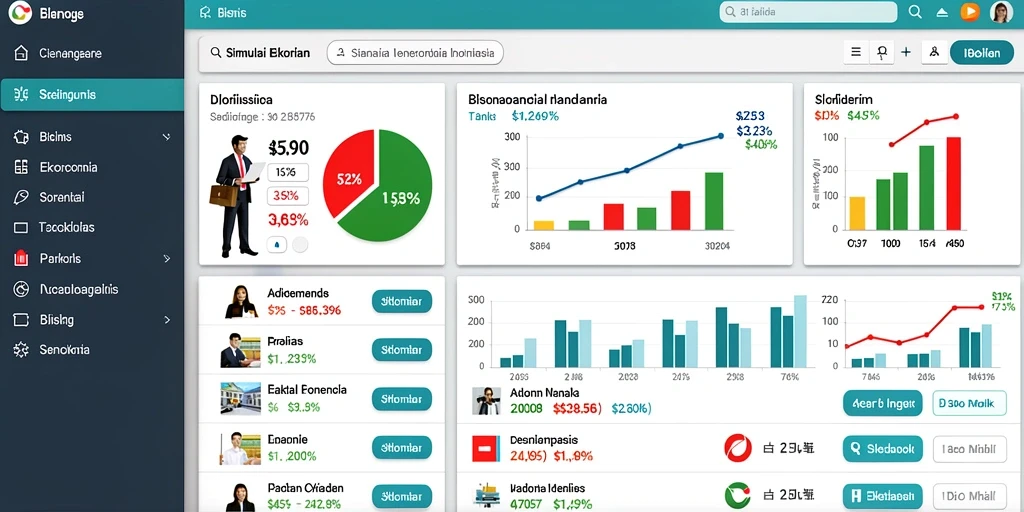1024x512 pixels.
Task: Click the eject triangle icon in top bar
Action: click(942, 12)
